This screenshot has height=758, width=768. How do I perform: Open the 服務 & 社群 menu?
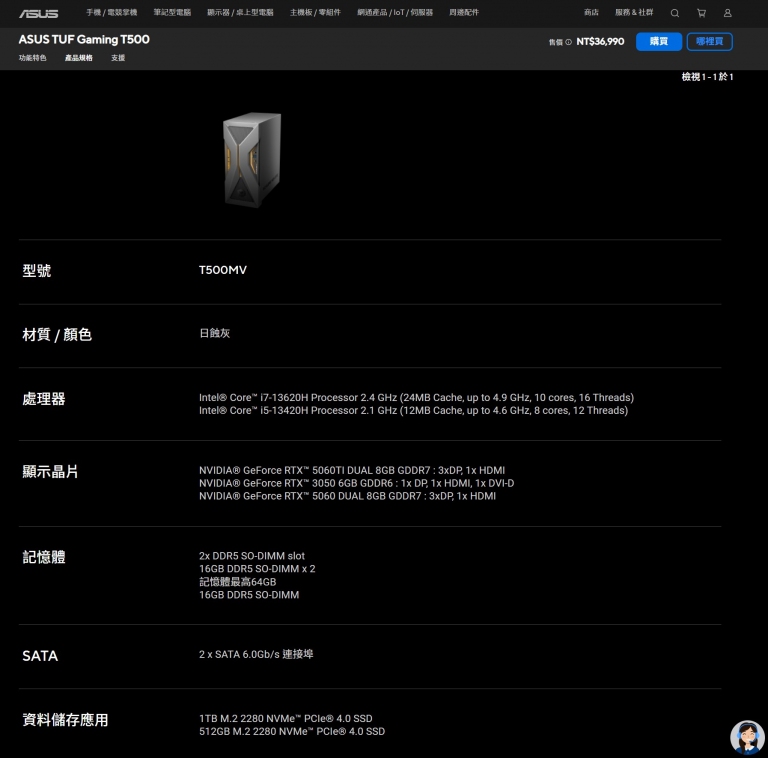[634, 13]
